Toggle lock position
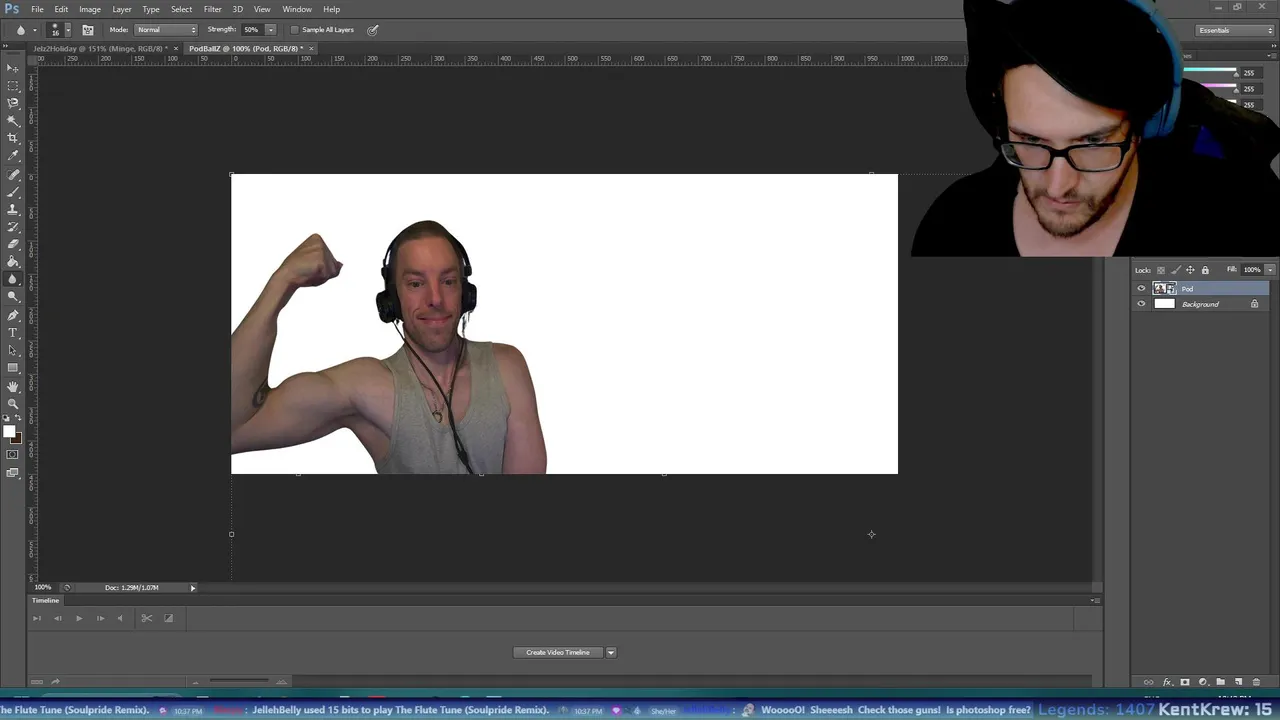Image resolution: width=1280 pixels, height=720 pixels. click(x=1190, y=270)
